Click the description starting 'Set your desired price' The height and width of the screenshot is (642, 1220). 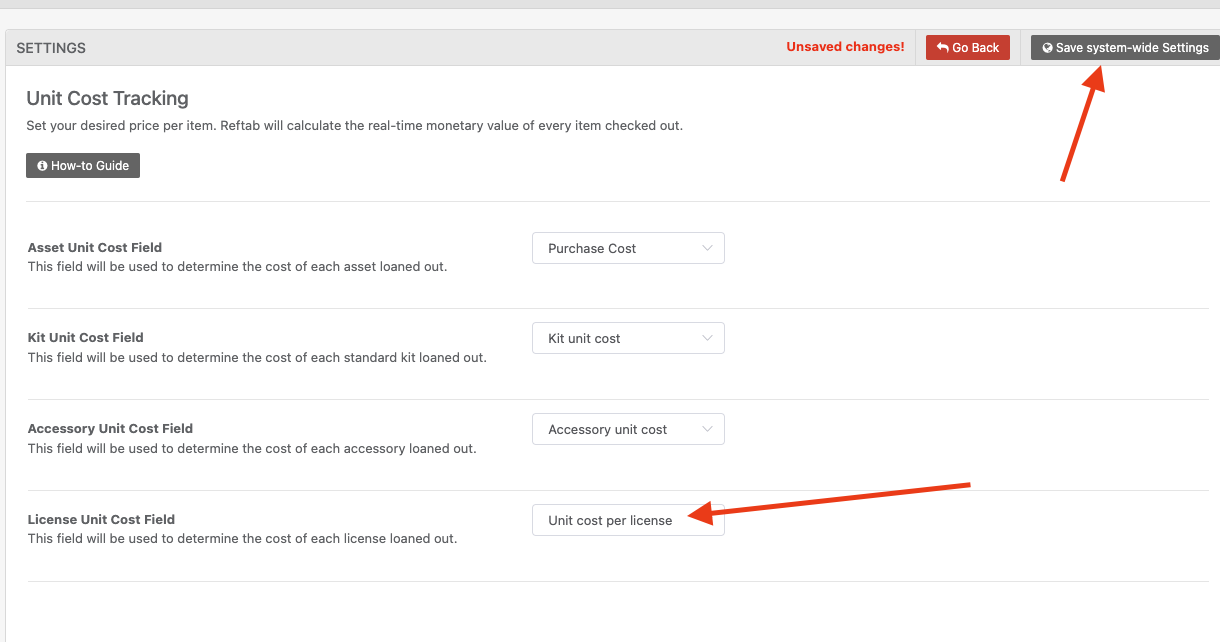click(x=354, y=126)
